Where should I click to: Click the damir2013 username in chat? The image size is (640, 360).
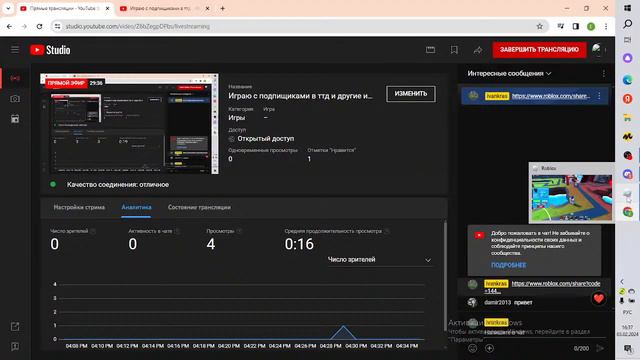pos(498,302)
